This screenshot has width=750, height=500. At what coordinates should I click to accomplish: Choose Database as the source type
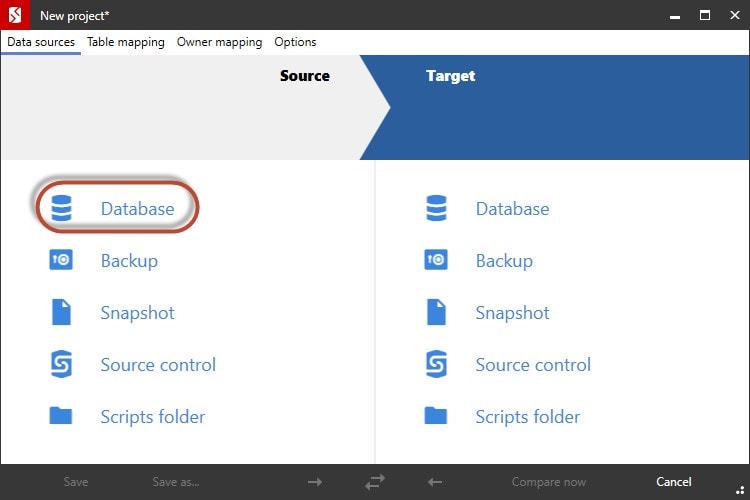[137, 209]
